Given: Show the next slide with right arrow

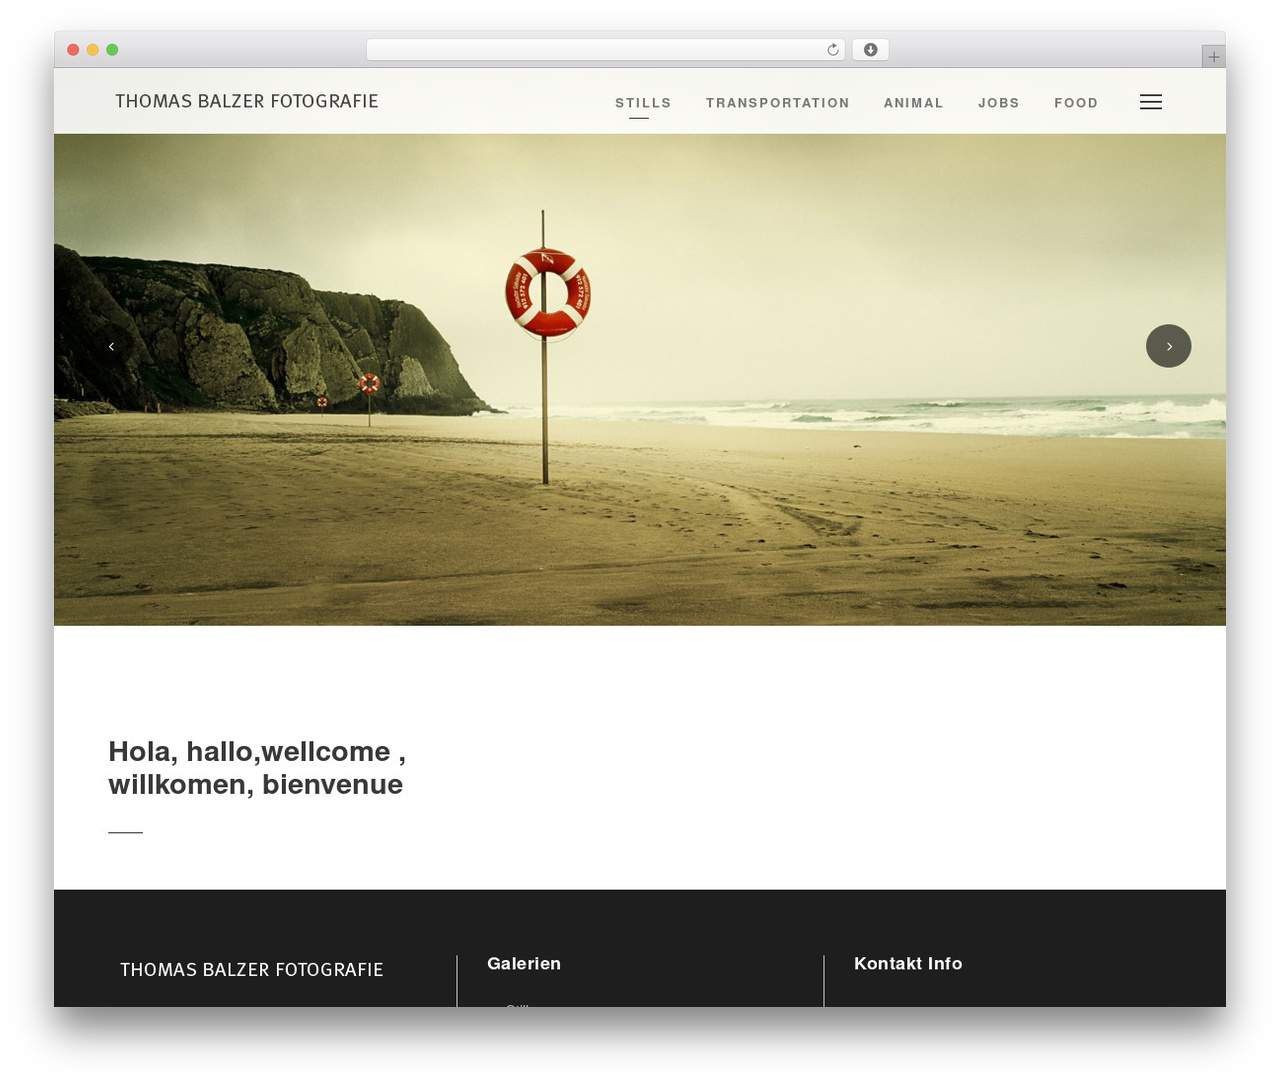Looking at the screenshot, I should [1168, 346].
